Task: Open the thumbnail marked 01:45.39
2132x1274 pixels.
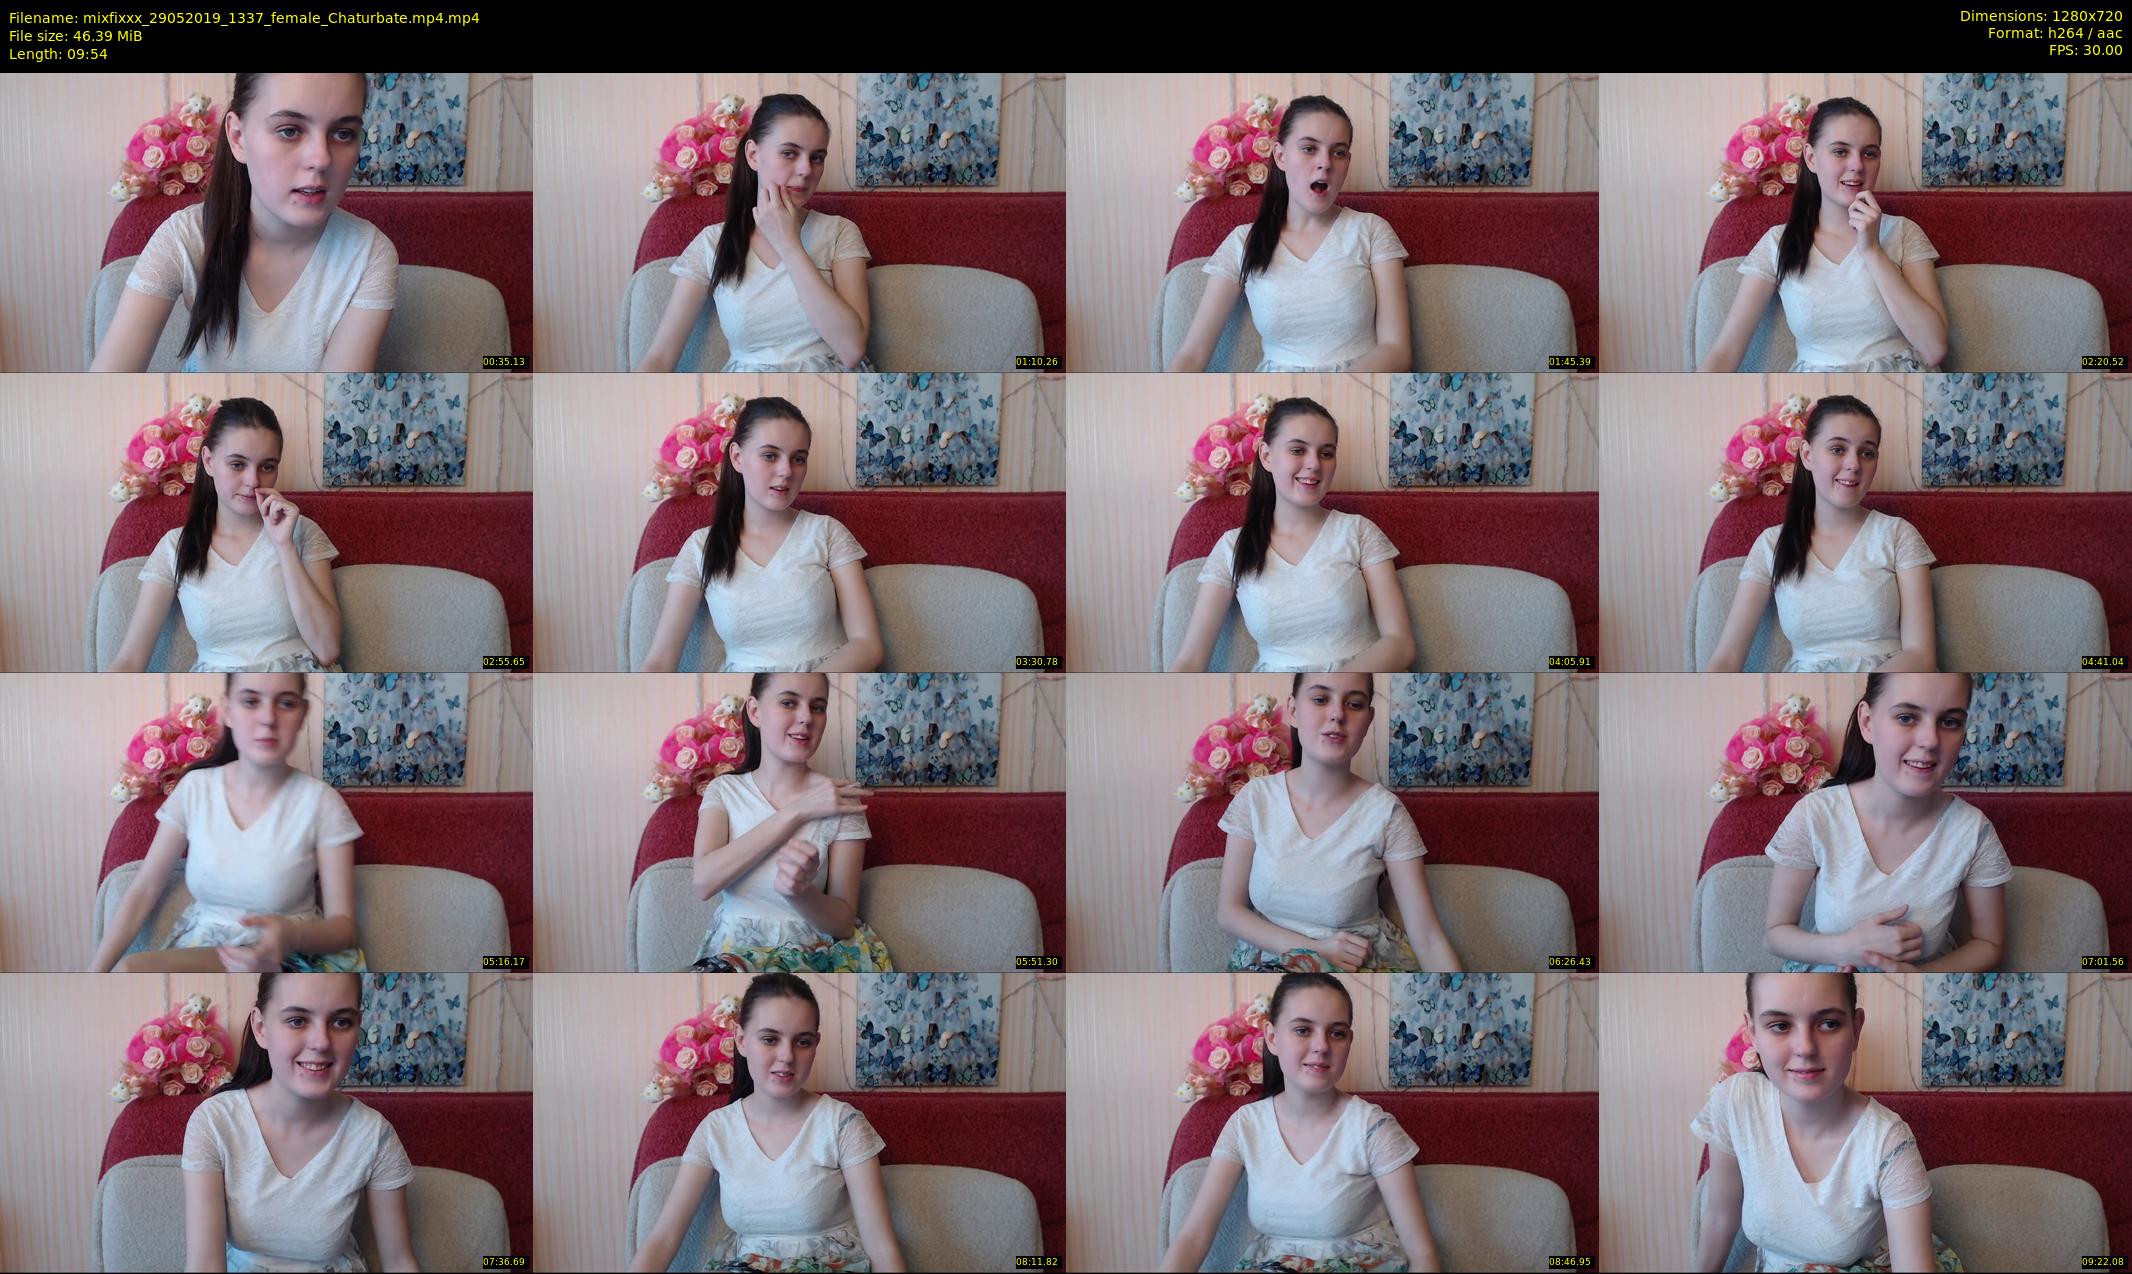Action: [x=1332, y=222]
